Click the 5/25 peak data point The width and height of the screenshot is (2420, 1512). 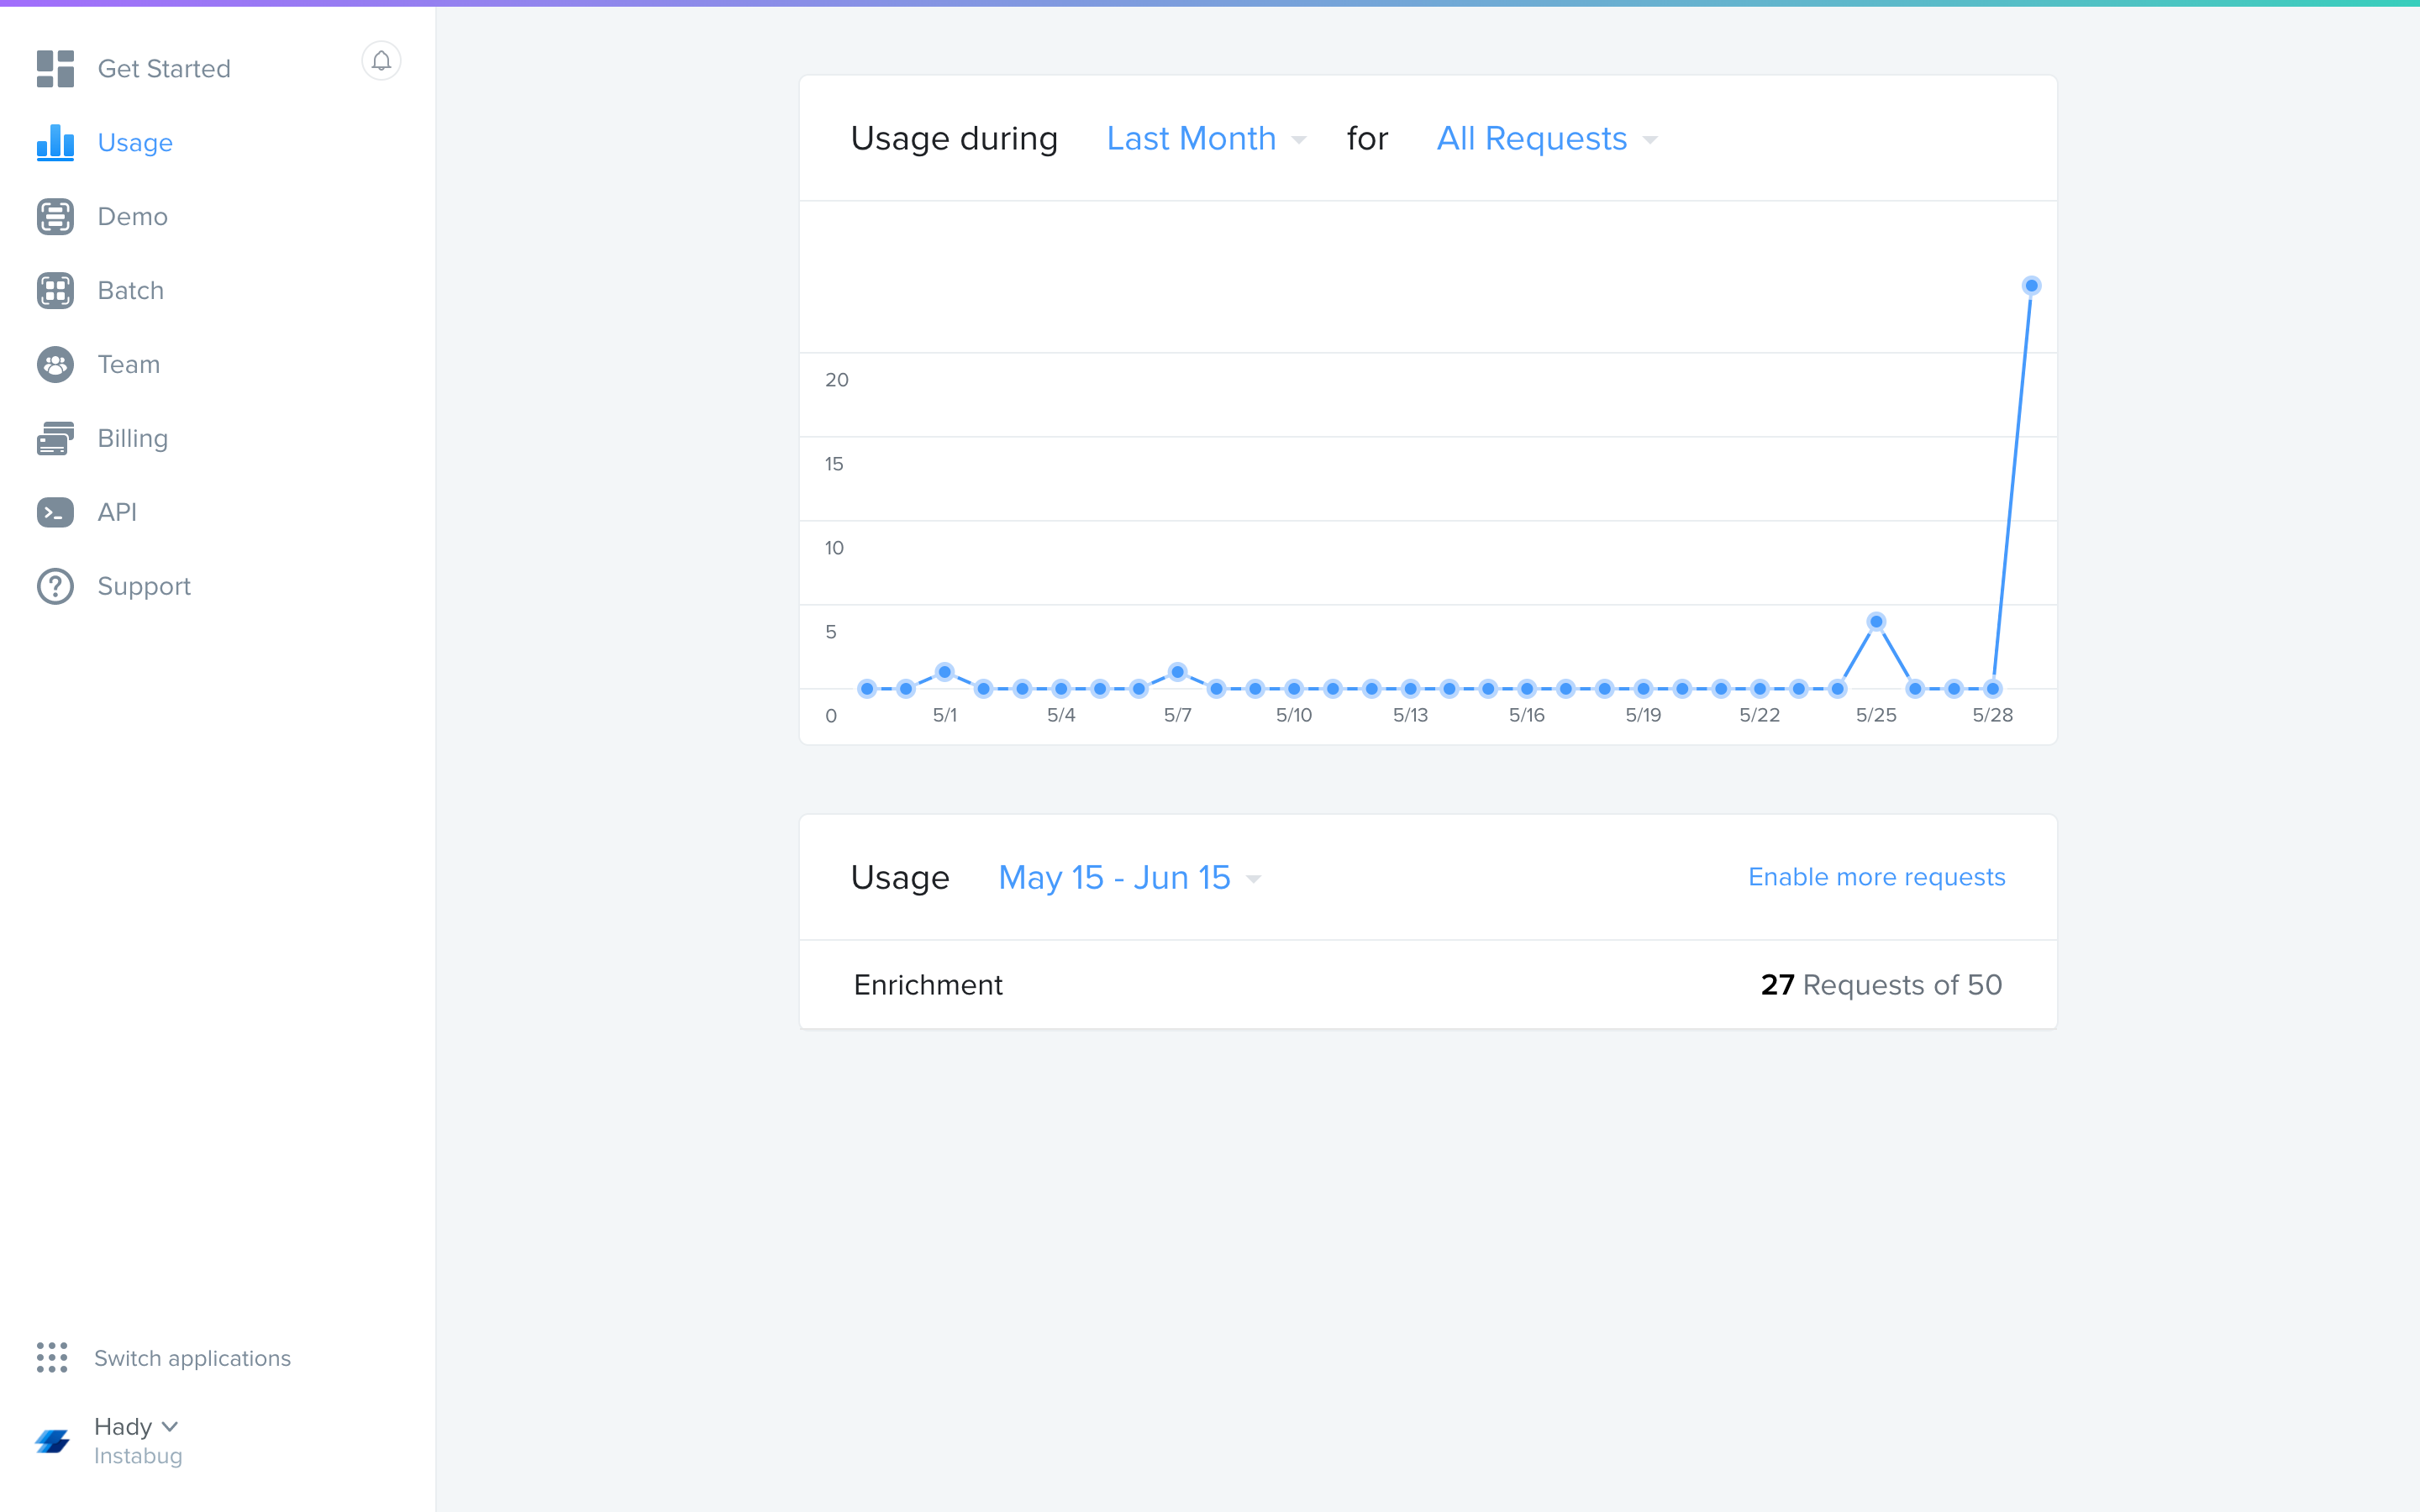pyautogui.click(x=1876, y=622)
